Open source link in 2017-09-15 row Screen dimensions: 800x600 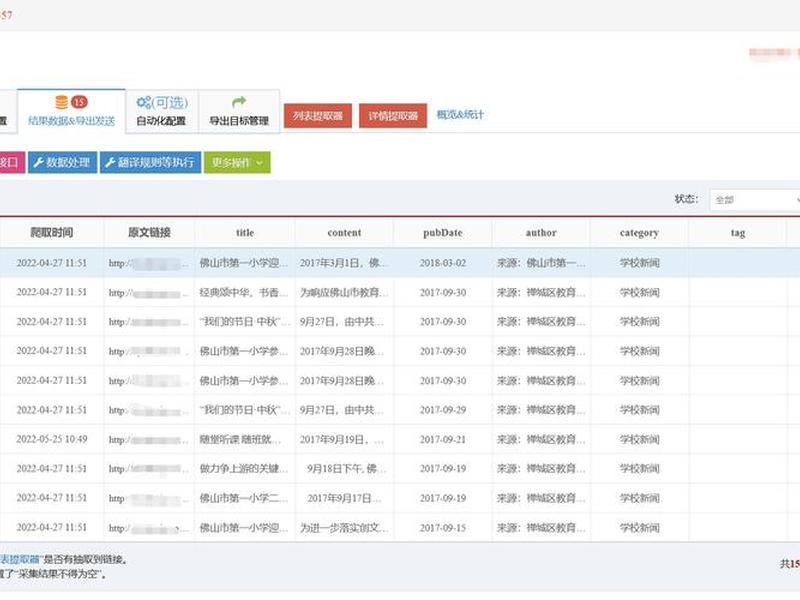tap(148, 528)
